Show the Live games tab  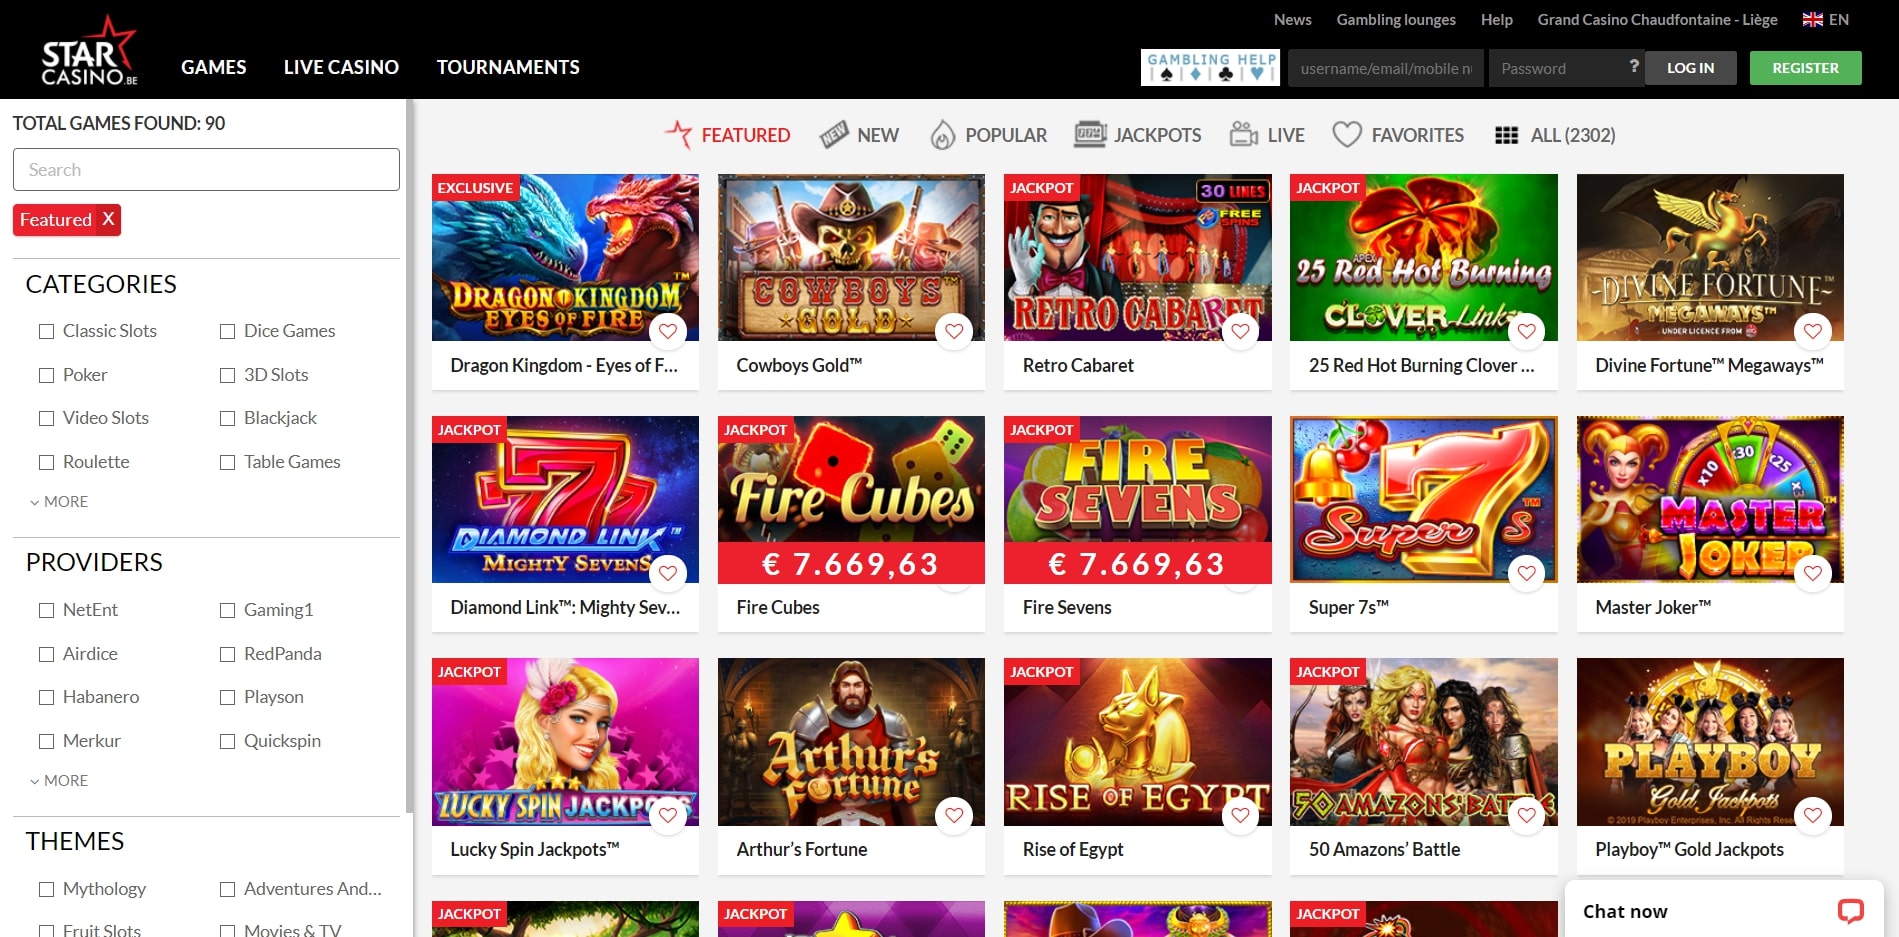pyautogui.click(x=1267, y=135)
